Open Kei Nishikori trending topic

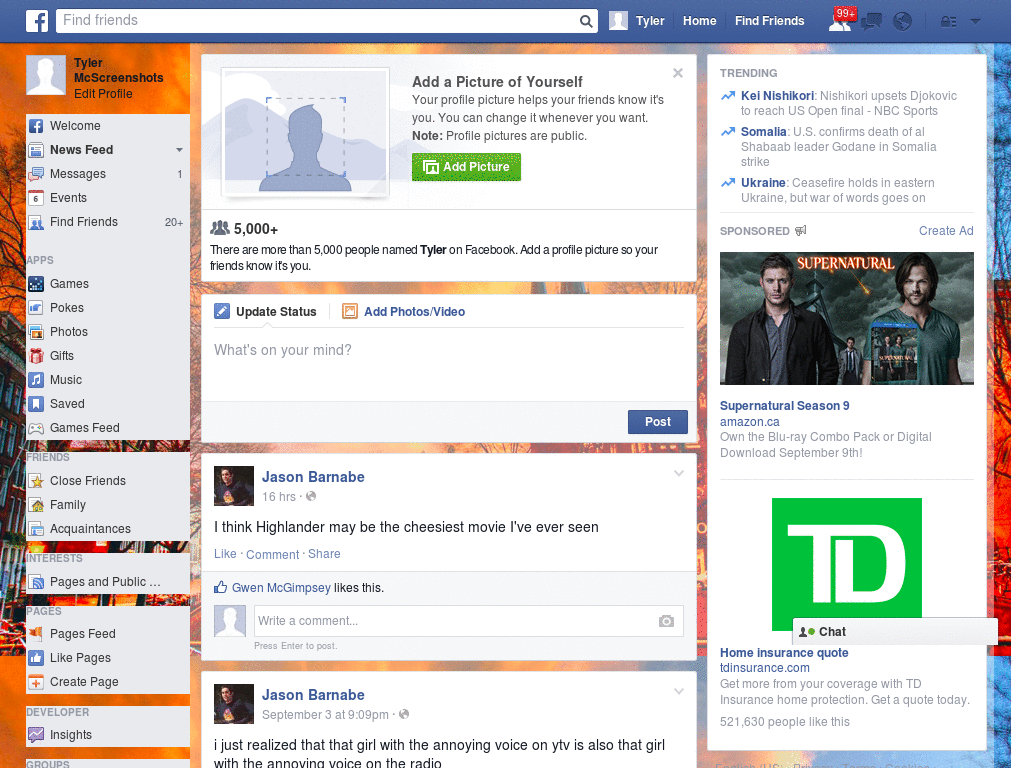(x=777, y=96)
